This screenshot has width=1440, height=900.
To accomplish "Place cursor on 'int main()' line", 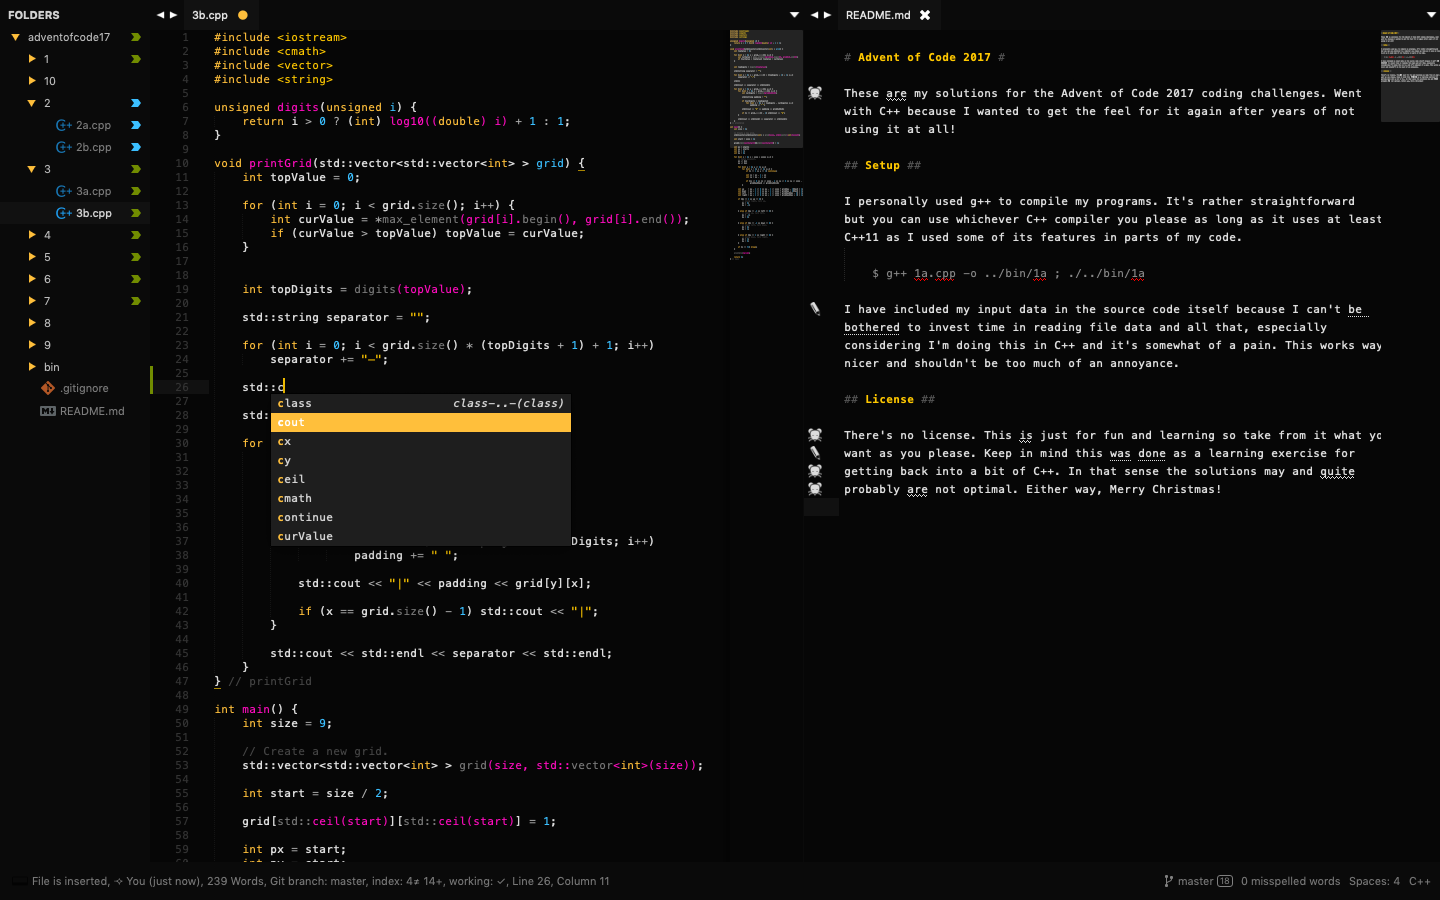I will pyautogui.click(x=256, y=709).
